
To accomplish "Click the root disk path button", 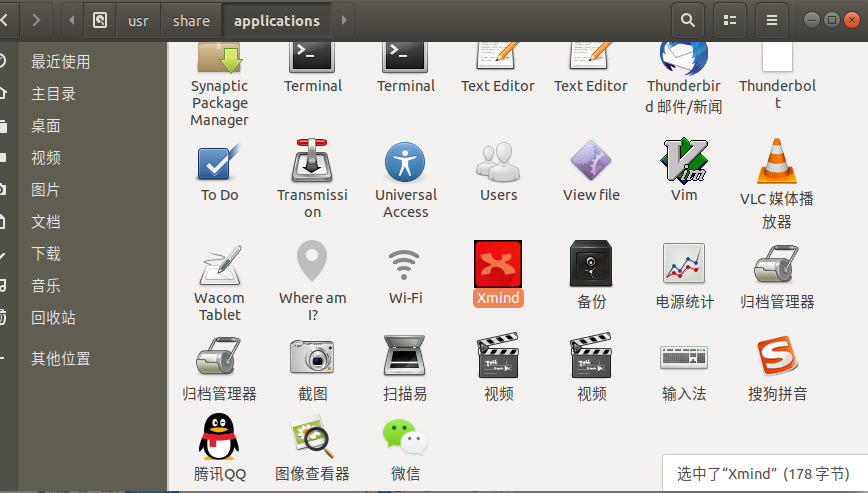I will (x=100, y=21).
